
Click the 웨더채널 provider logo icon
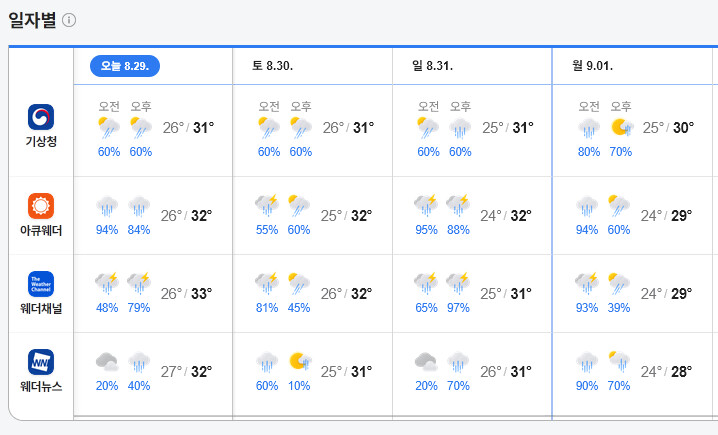(x=41, y=284)
